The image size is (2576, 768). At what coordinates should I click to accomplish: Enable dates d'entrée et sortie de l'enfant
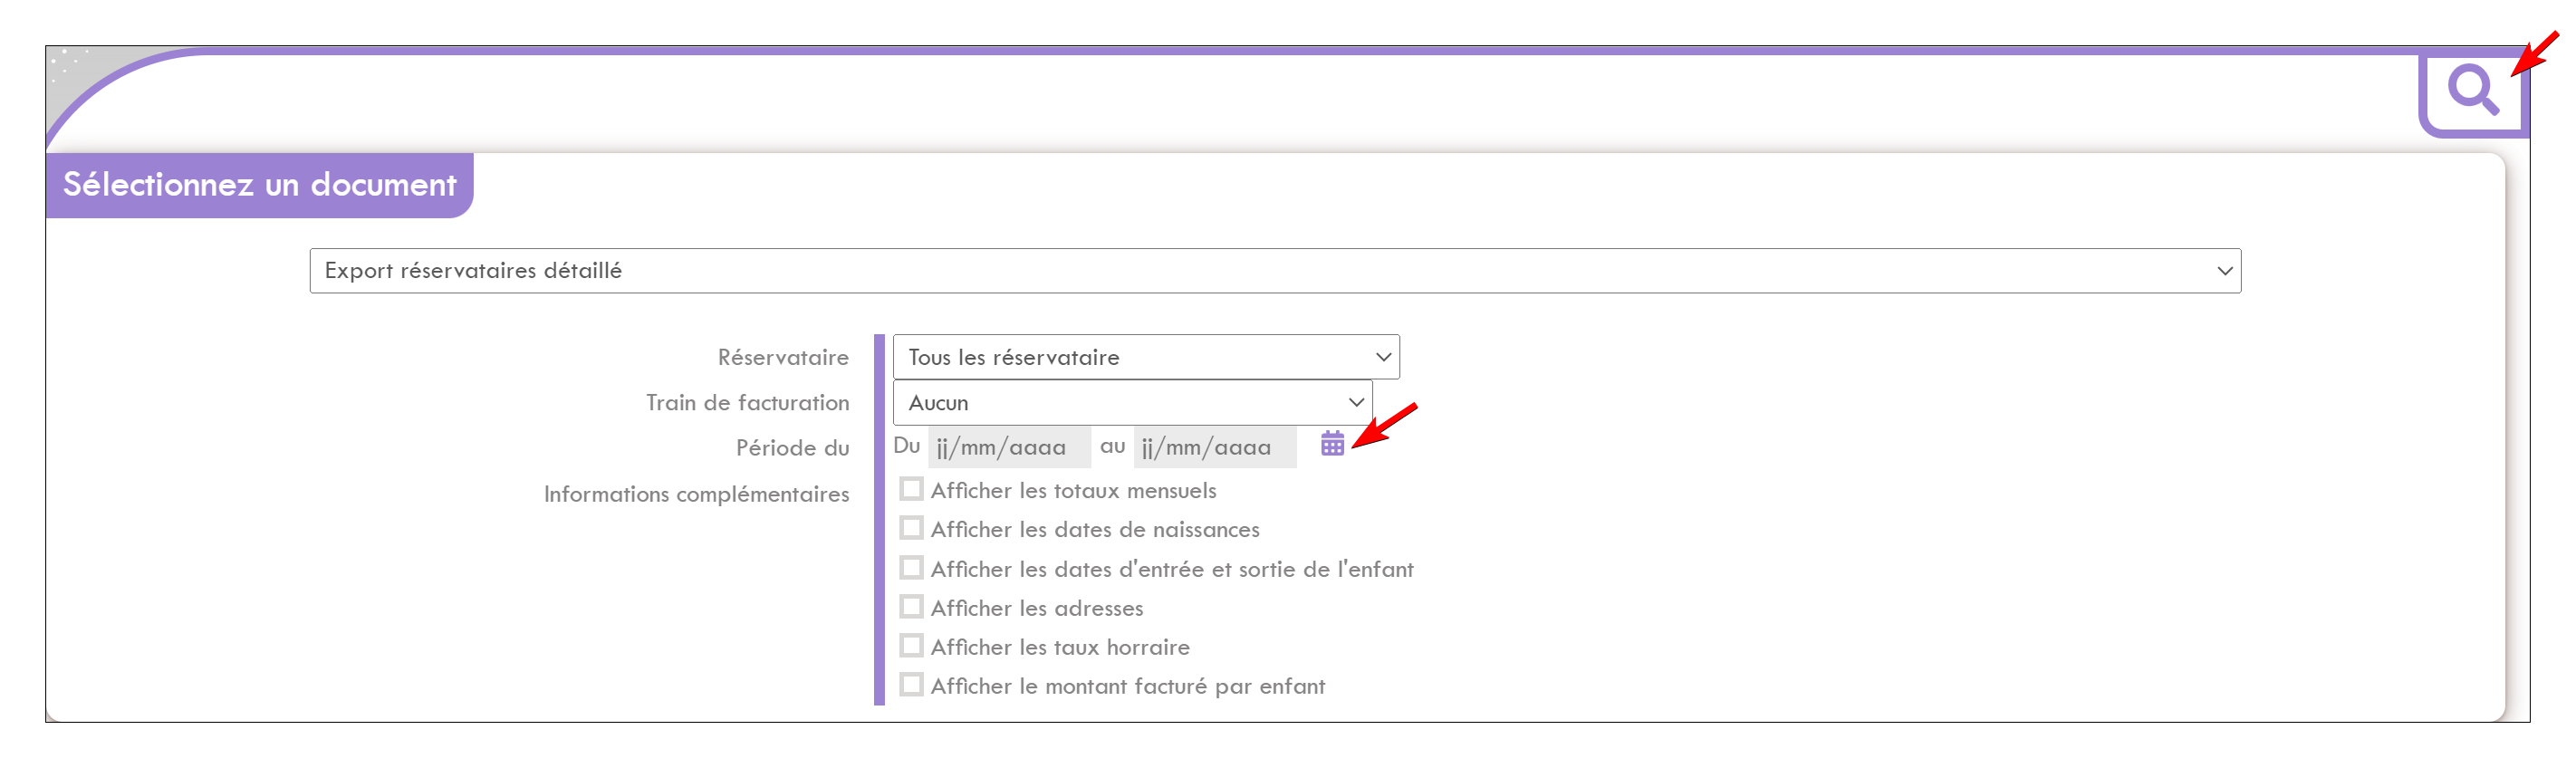[x=911, y=568]
